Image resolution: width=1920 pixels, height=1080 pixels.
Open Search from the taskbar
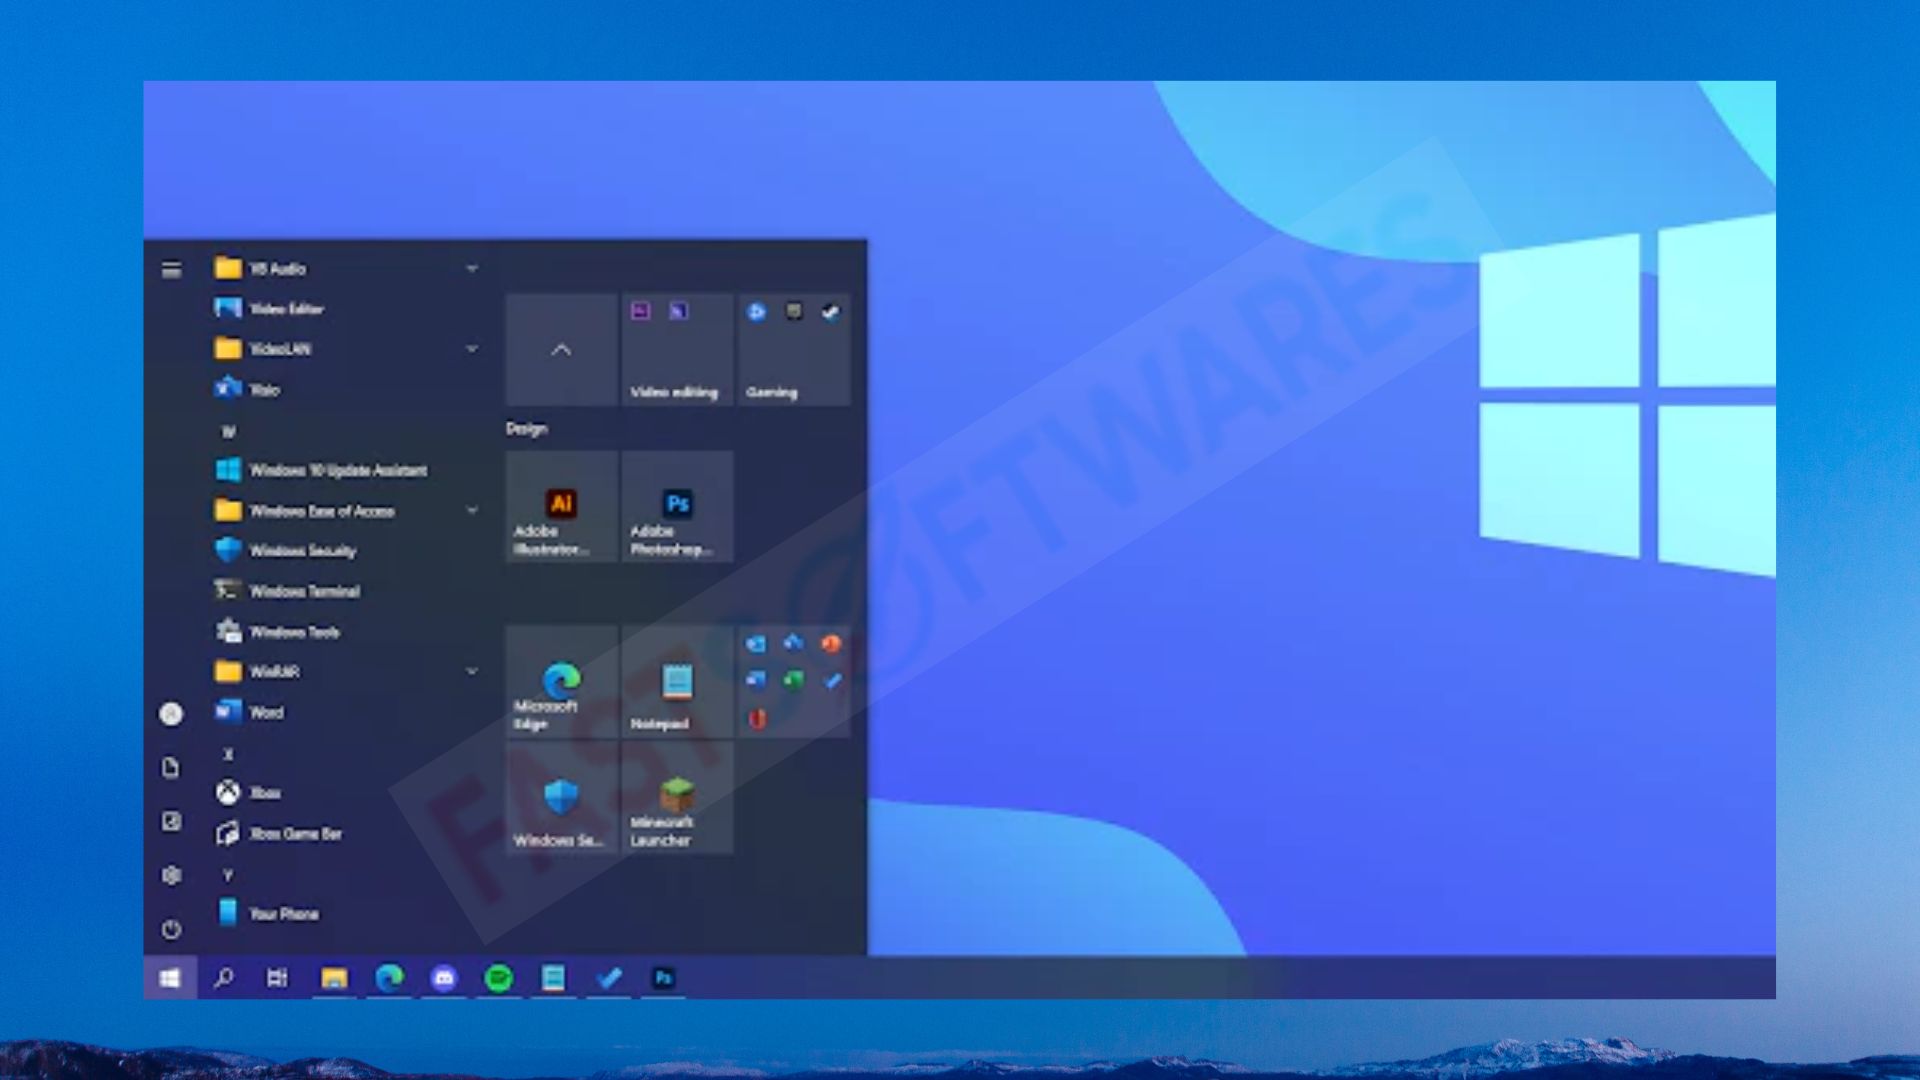[x=224, y=978]
